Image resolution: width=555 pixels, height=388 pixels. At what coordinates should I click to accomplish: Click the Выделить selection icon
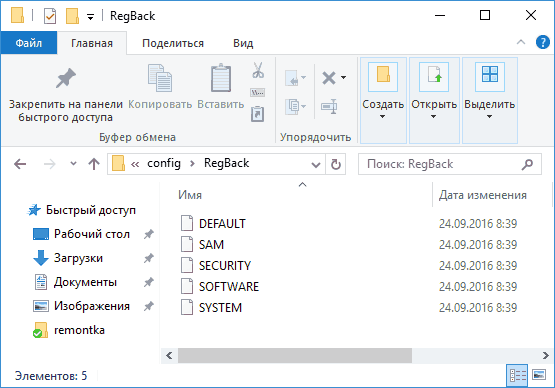tap(490, 76)
